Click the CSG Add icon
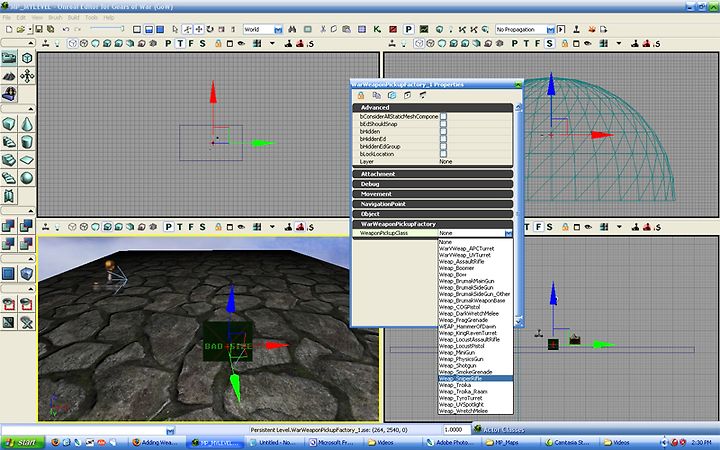Viewport: 720px width, 450px height. 9,225
